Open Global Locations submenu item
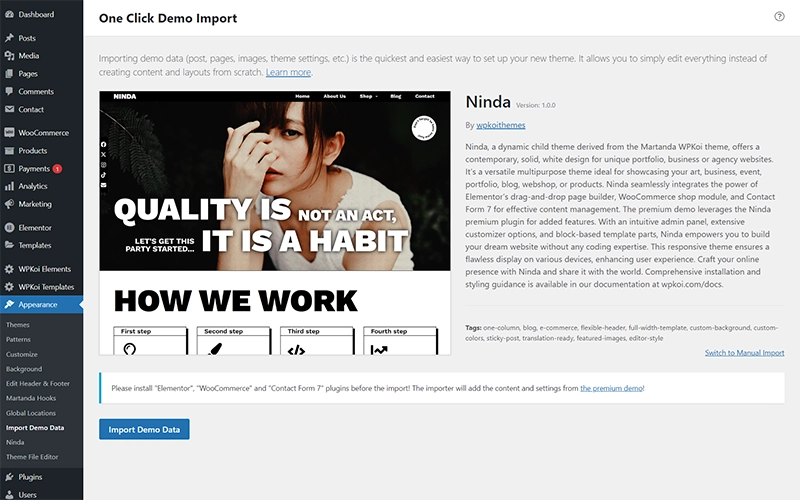 coord(31,413)
